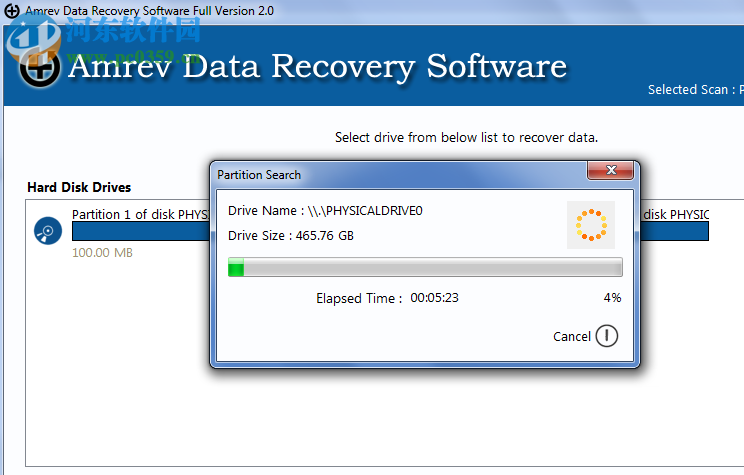Click the Select drive from below list instruction
The width and height of the screenshot is (744, 475).
click(x=466, y=137)
